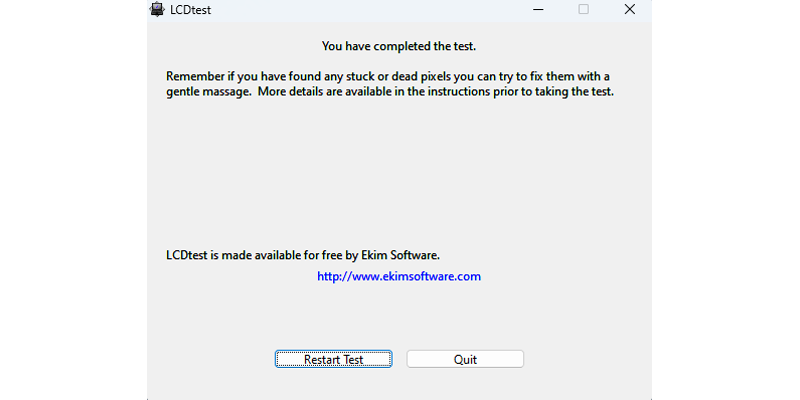The image size is (800, 400).
Task: Click the phrase 'gentle massage'
Action: click(x=208, y=92)
